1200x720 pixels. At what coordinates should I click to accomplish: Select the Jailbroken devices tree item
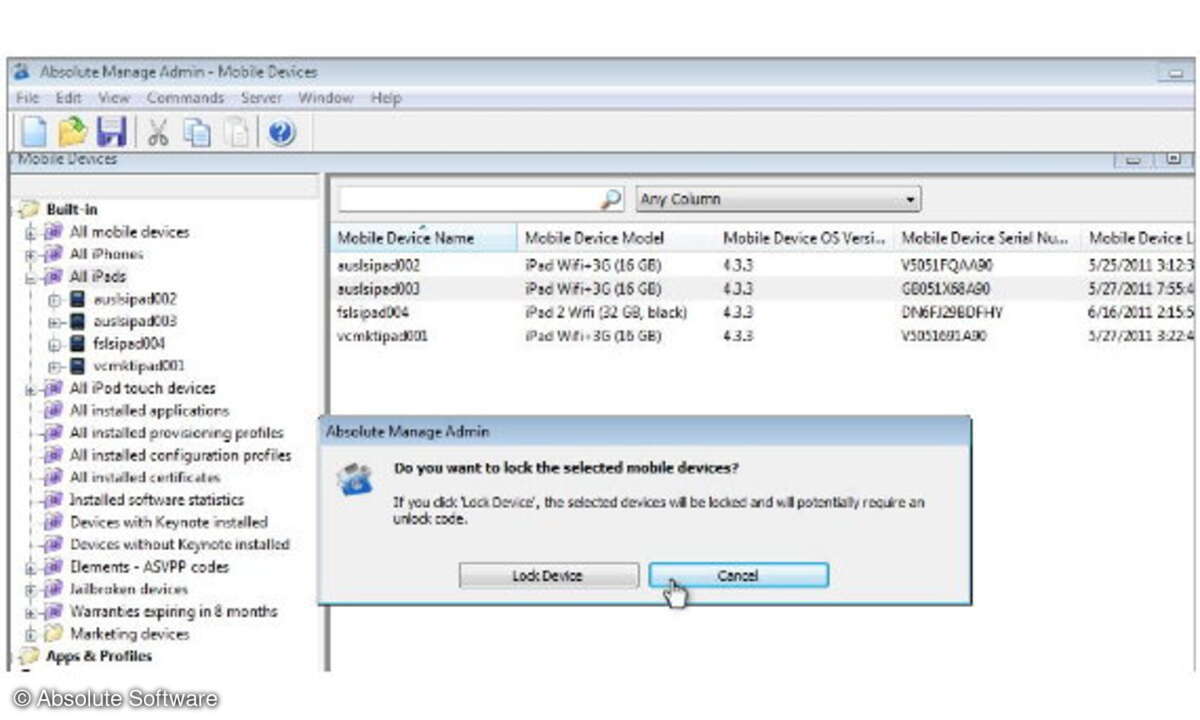point(129,589)
